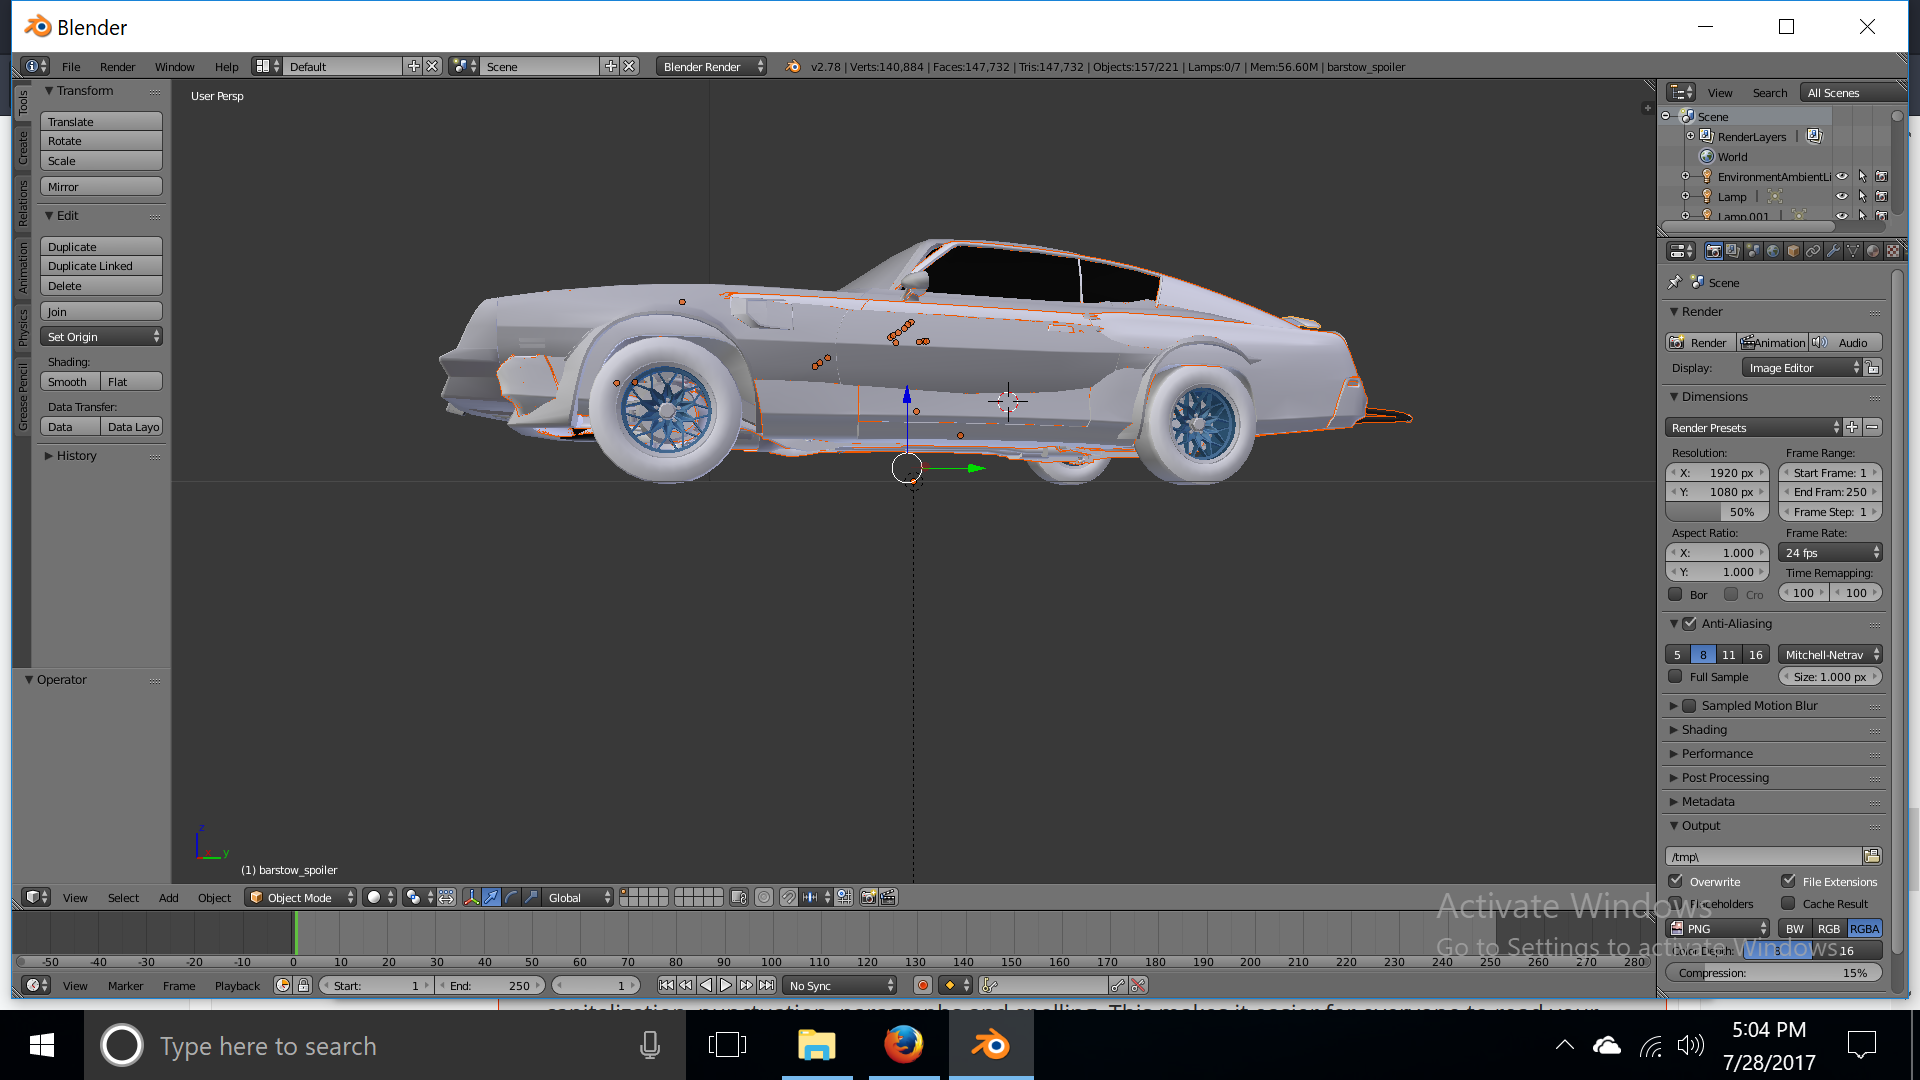Uncheck the Overwrite option
The width and height of the screenshot is (1920, 1080).
click(x=1676, y=881)
